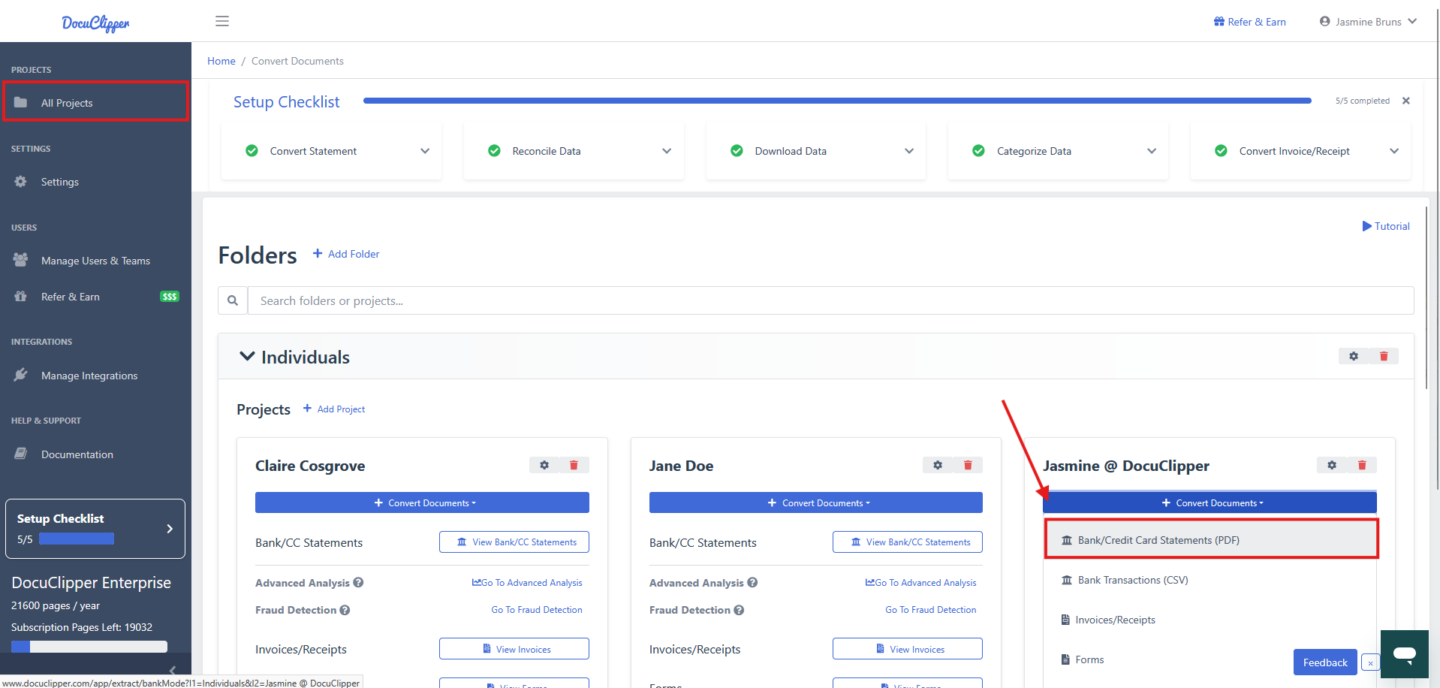Open Jane Doe project settings gear

tap(938, 465)
